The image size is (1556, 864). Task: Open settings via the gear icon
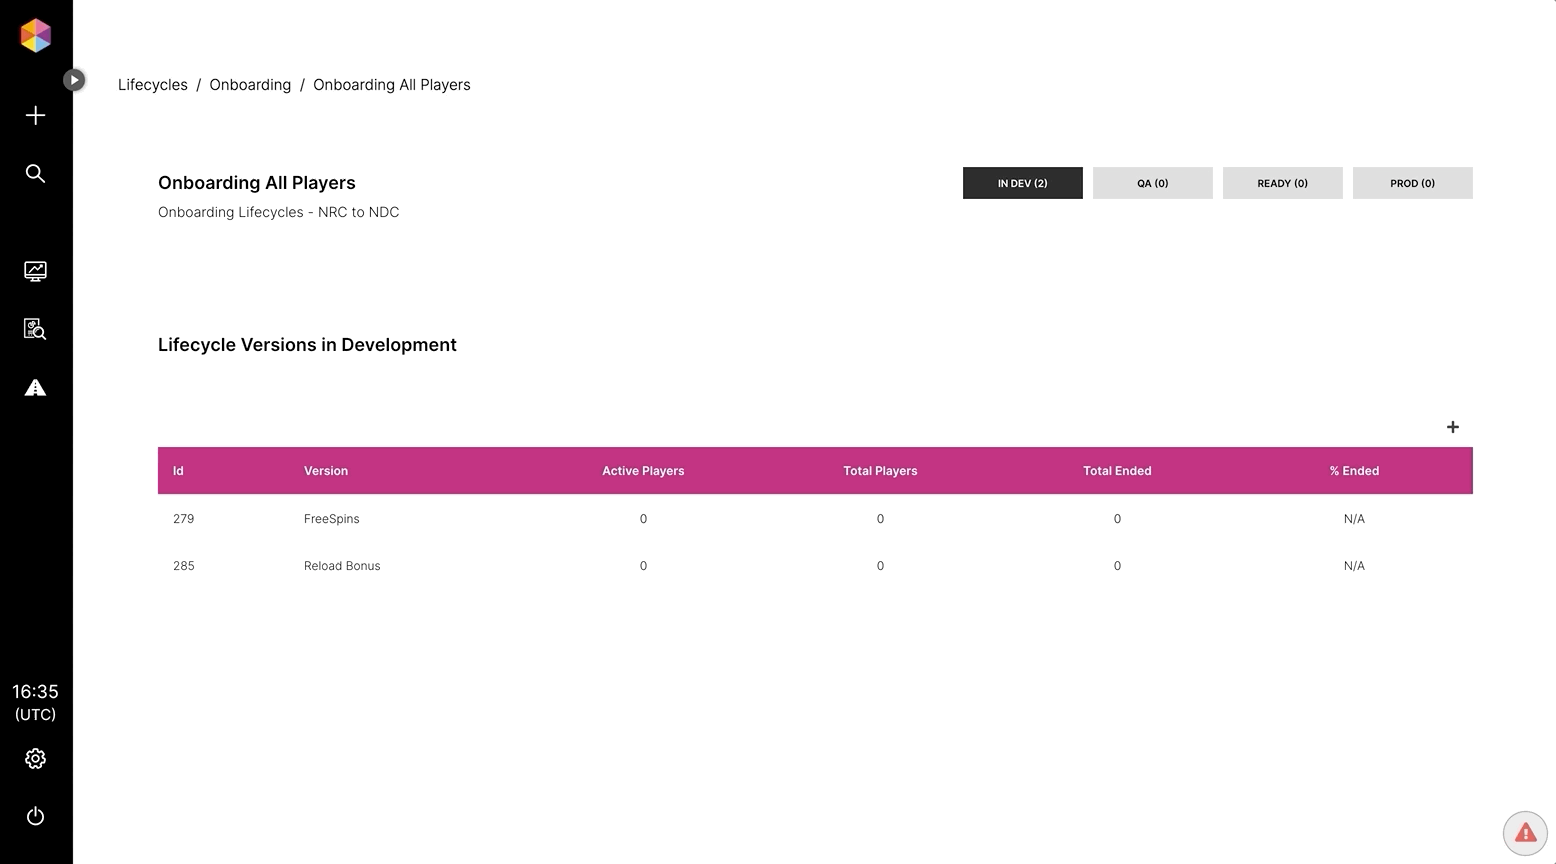[x=35, y=759]
